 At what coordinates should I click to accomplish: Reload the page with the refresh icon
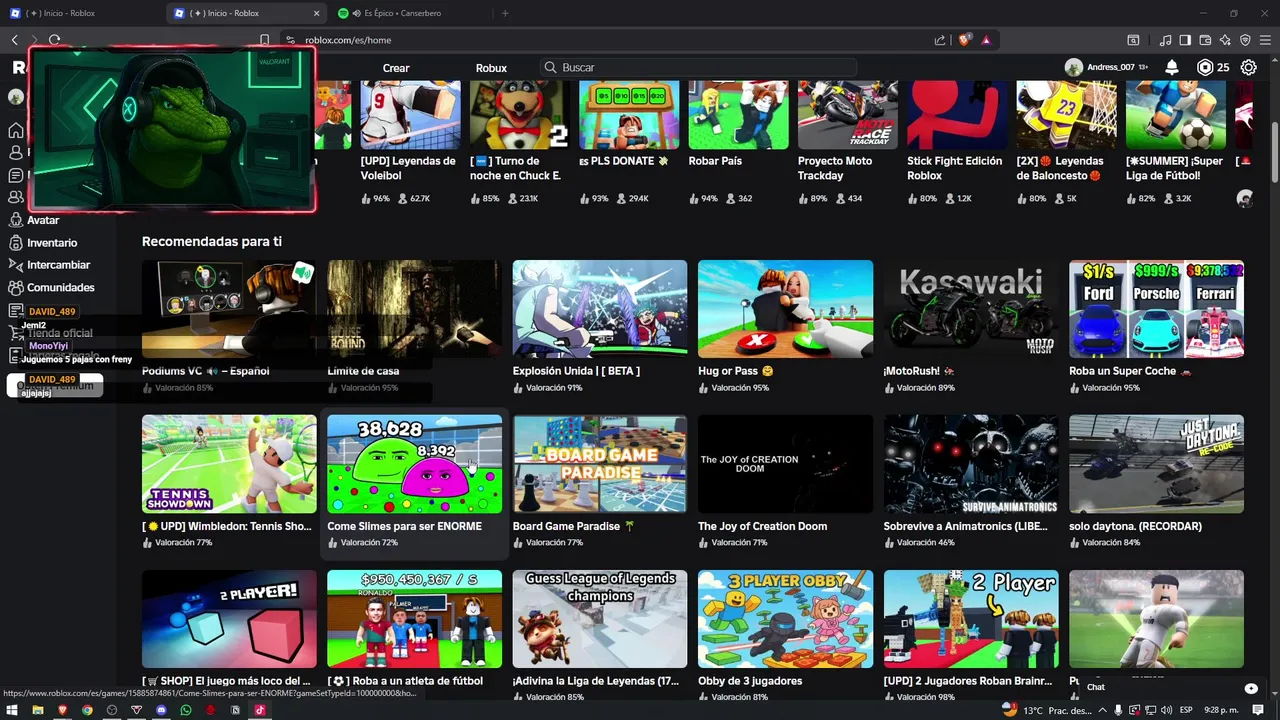tap(54, 40)
